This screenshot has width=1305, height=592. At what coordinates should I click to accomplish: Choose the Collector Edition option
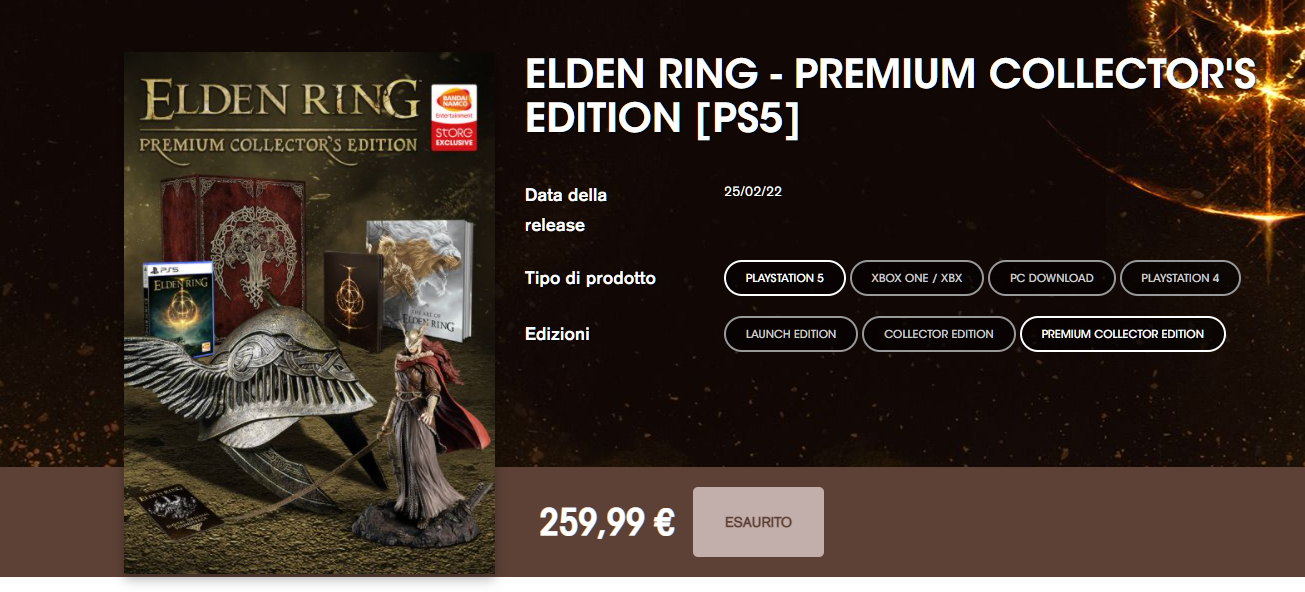[939, 334]
